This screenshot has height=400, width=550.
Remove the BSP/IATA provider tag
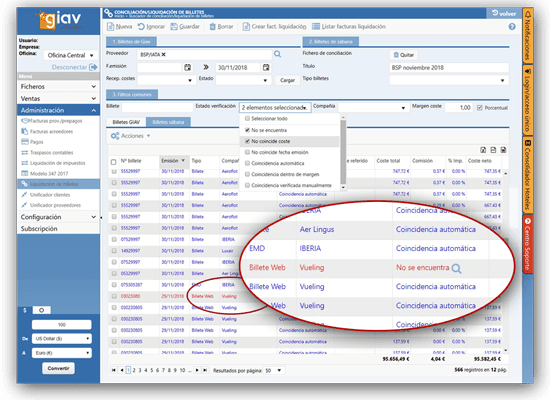(x=163, y=55)
